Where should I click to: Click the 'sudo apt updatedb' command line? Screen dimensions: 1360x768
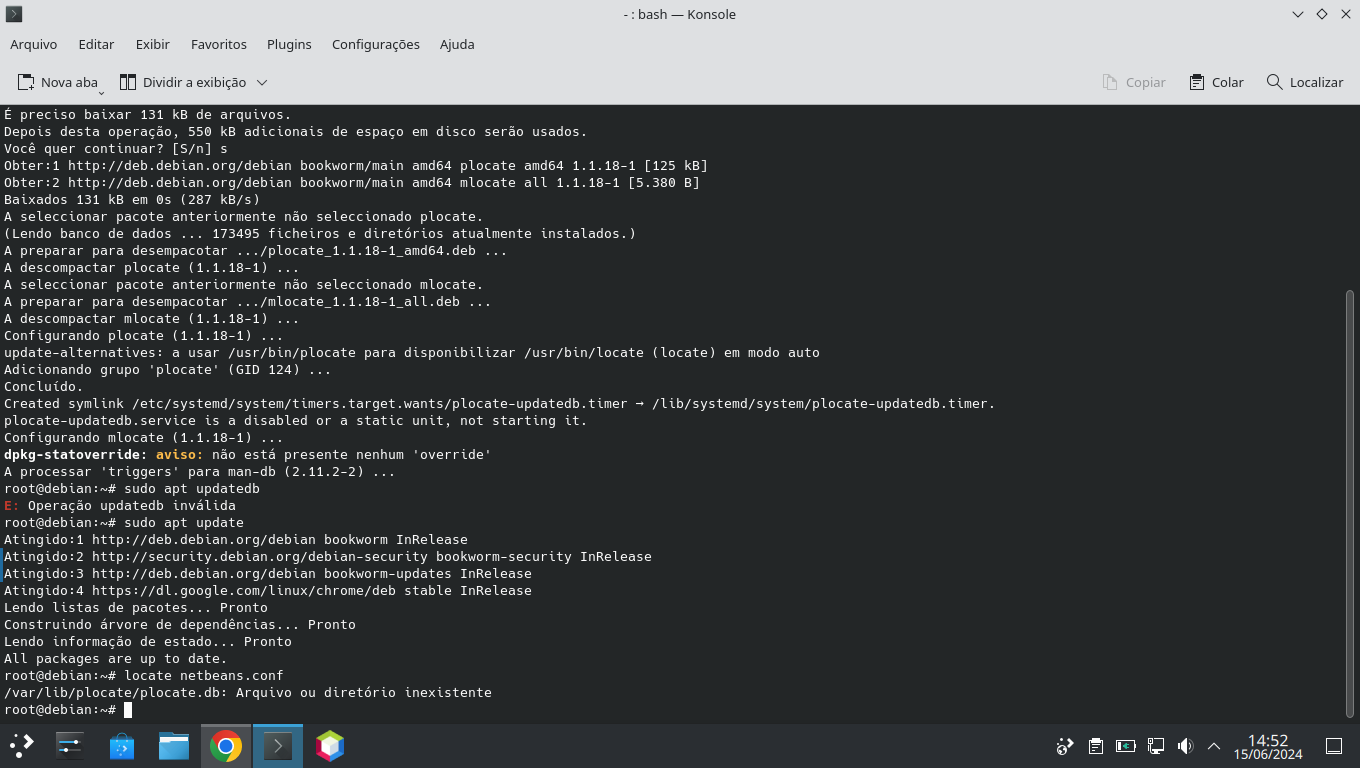pyautogui.click(x=132, y=488)
